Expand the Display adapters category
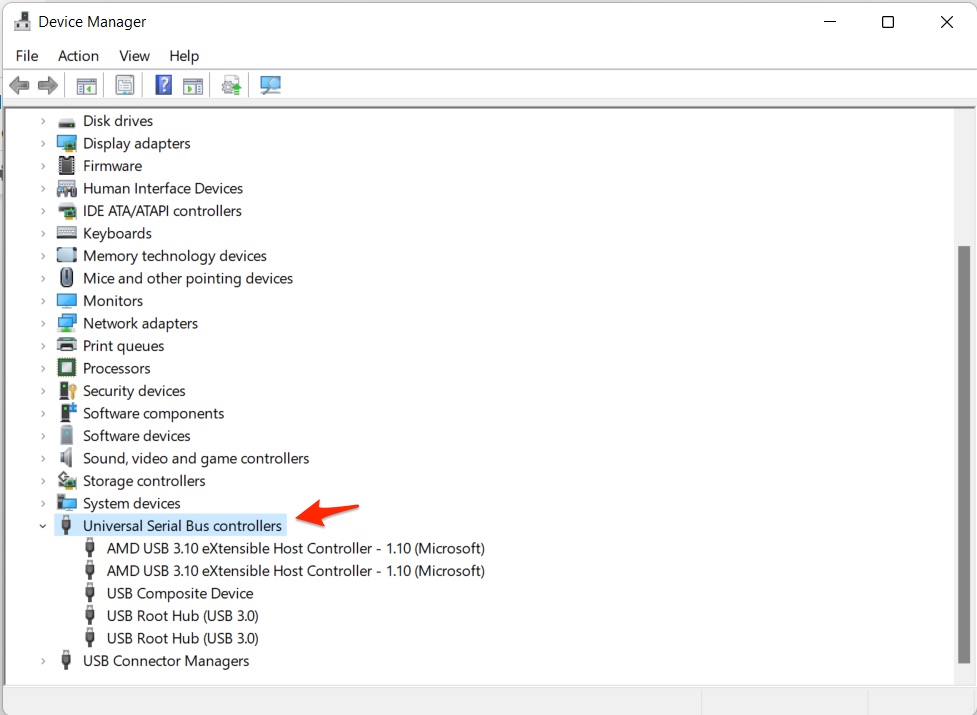This screenshot has height=715, width=977. click(x=42, y=144)
